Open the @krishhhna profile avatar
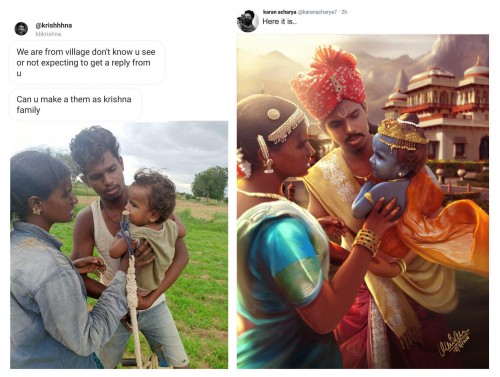 (x=21, y=29)
